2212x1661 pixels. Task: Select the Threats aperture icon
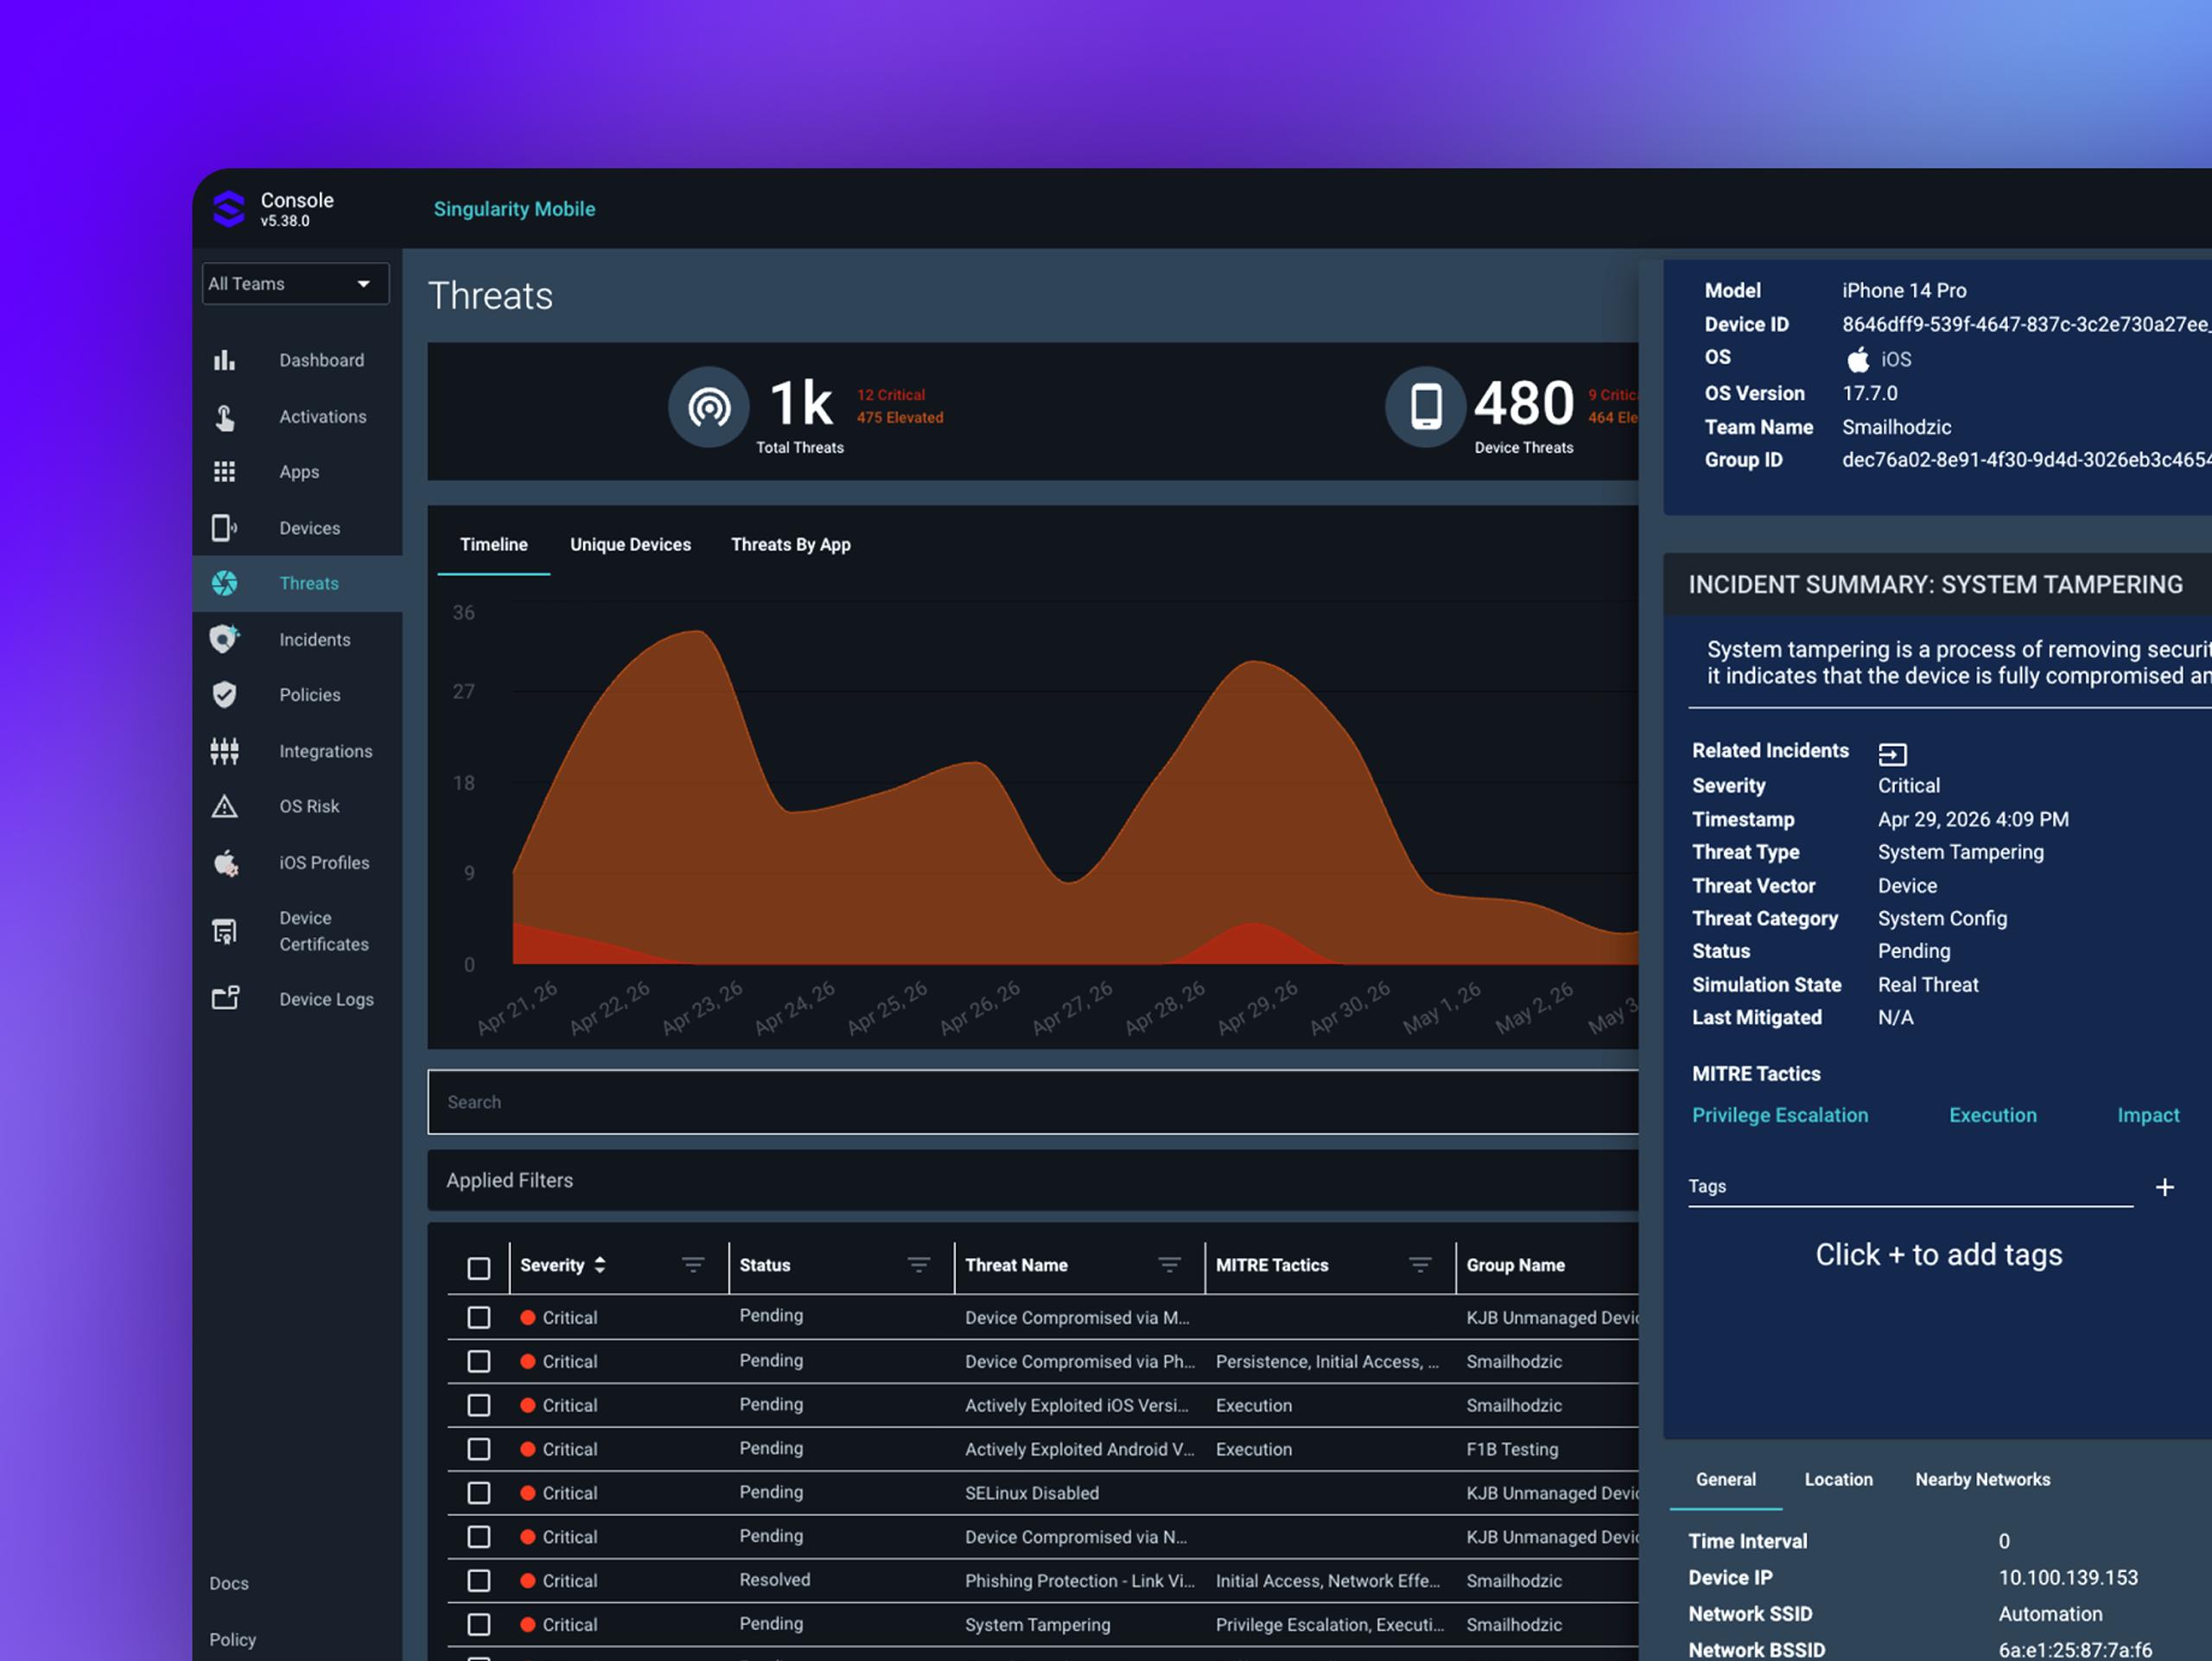(x=225, y=583)
